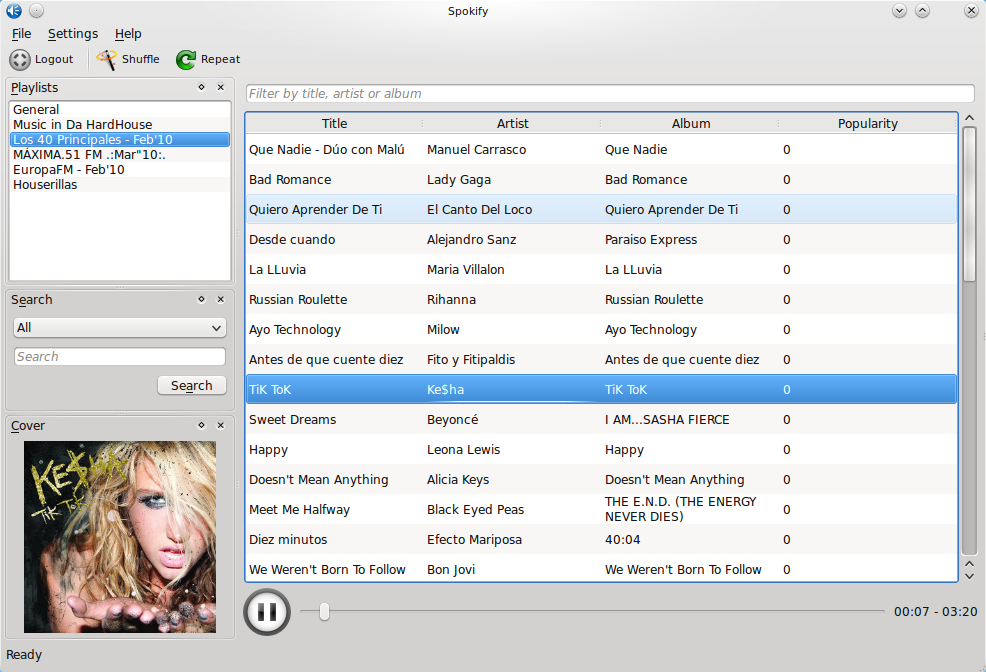This screenshot has height=672, width=986.
Task: Toggle Repeat playback mode
Action: 186,60
